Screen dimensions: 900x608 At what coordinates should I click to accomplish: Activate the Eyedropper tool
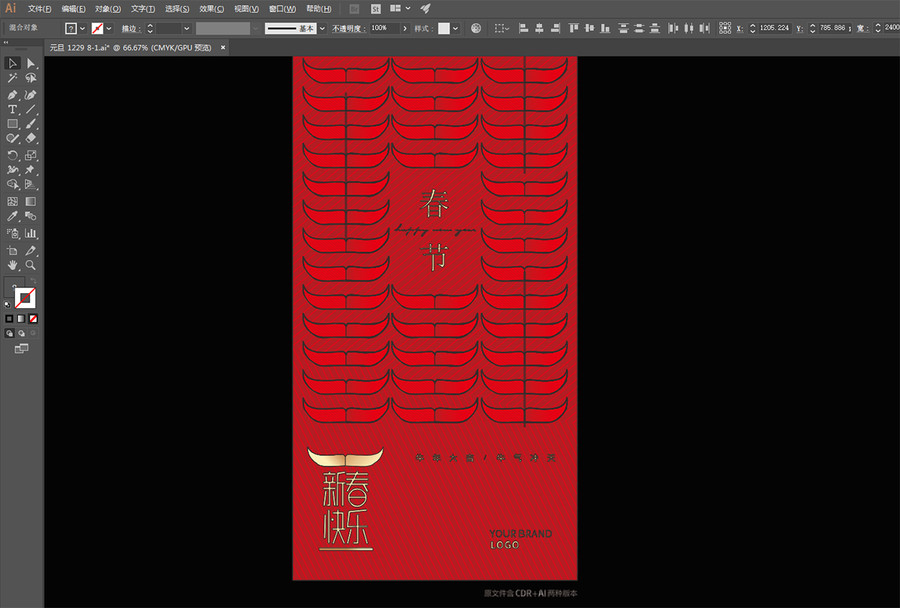pyautogui.click(x=12, y=216)
